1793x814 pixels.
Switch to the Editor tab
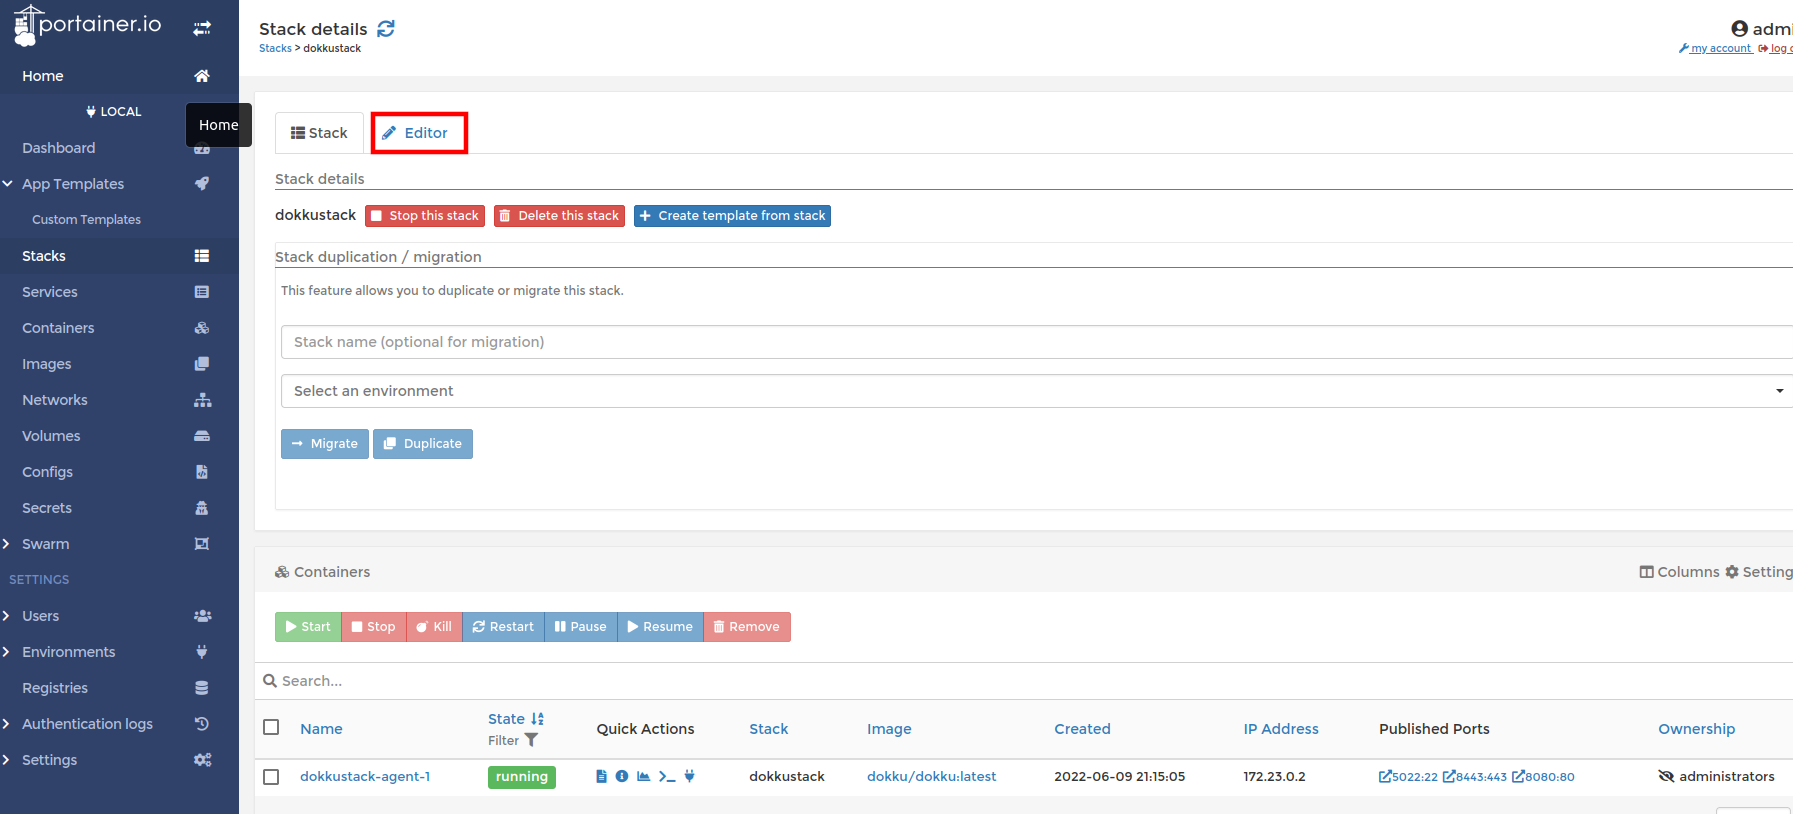tap(419, 133)
